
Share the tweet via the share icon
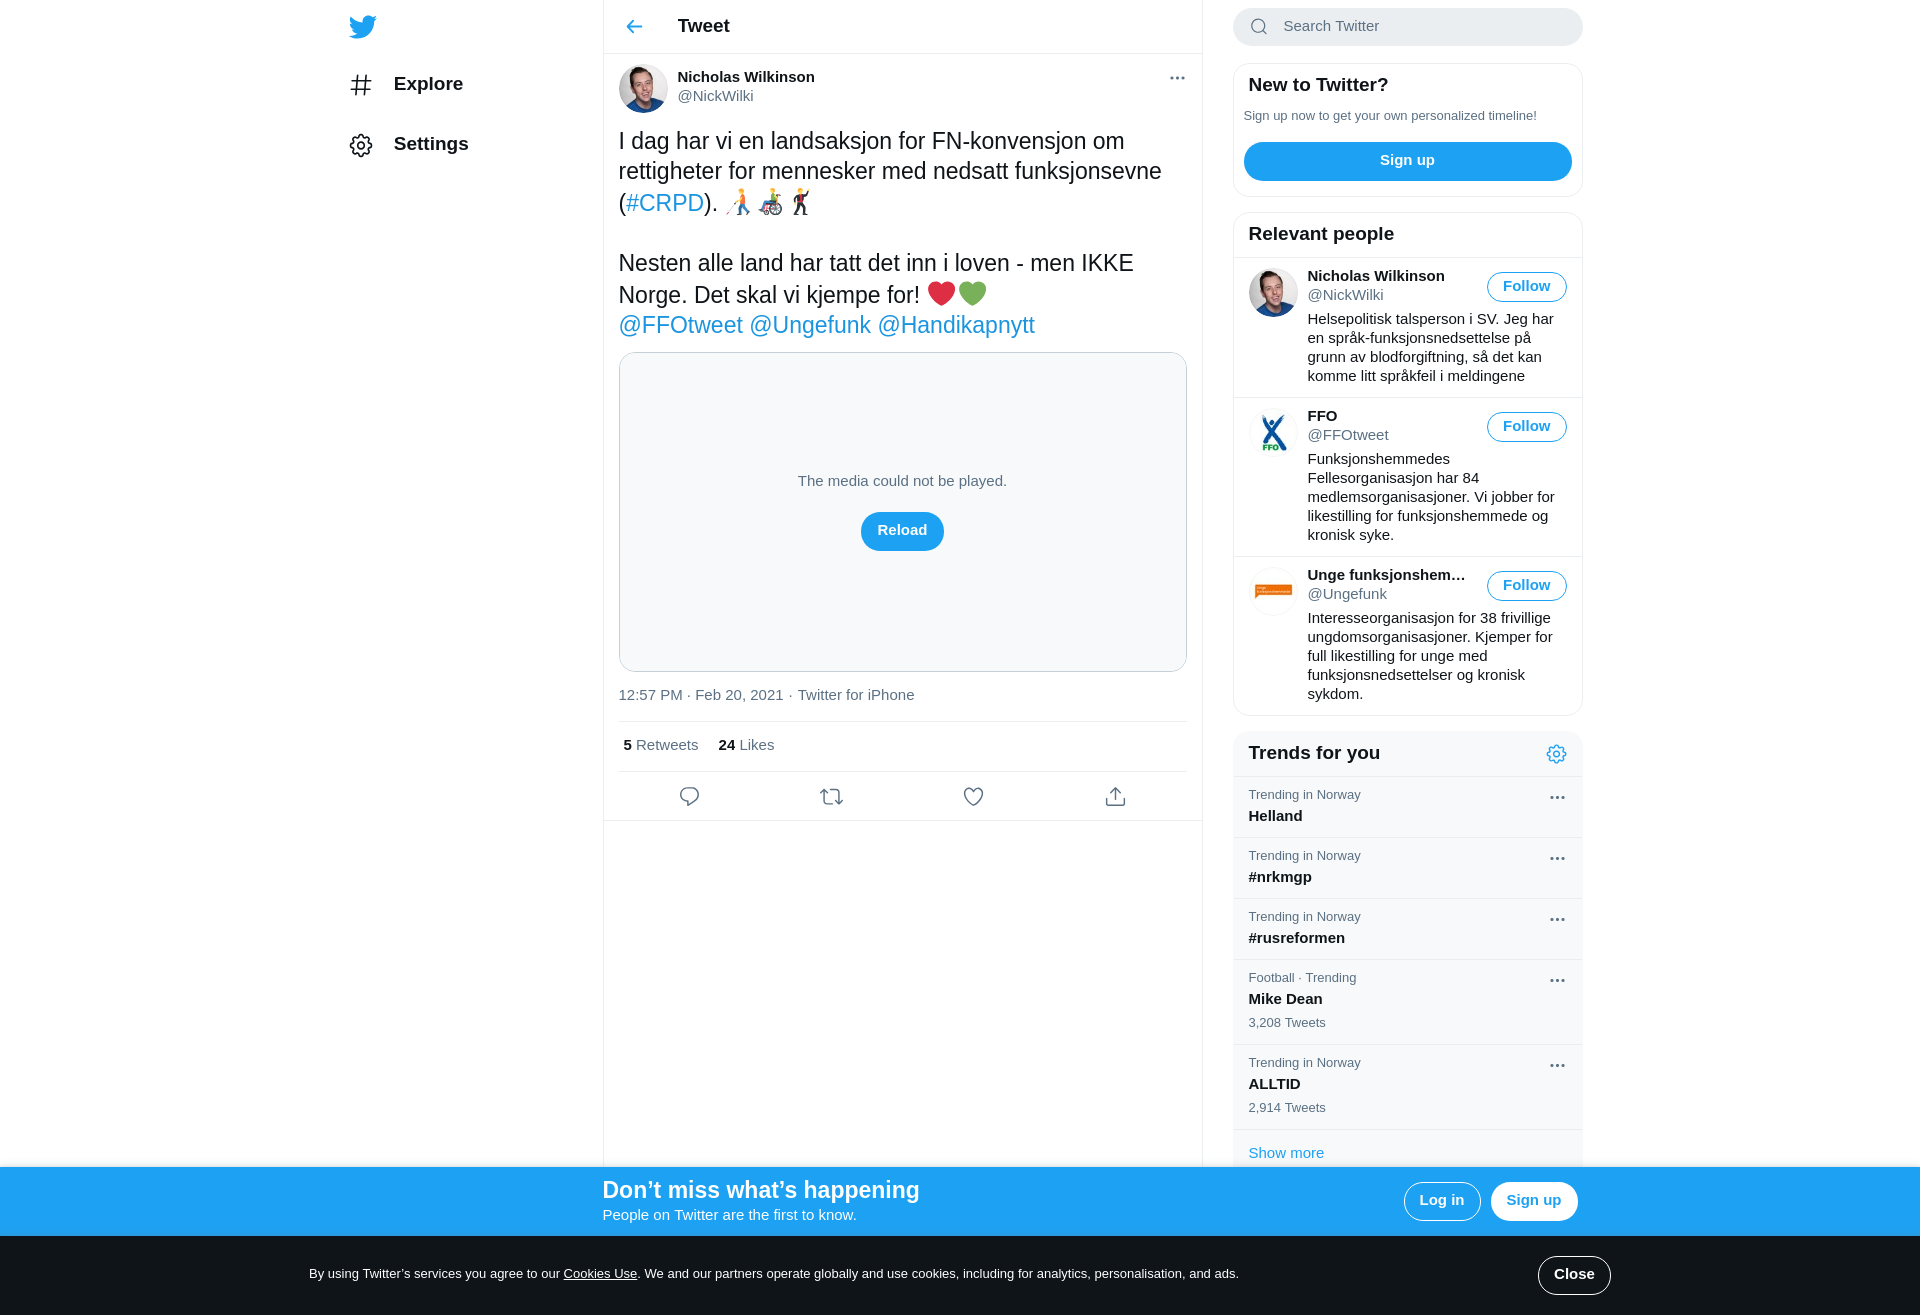point(1115,797)
